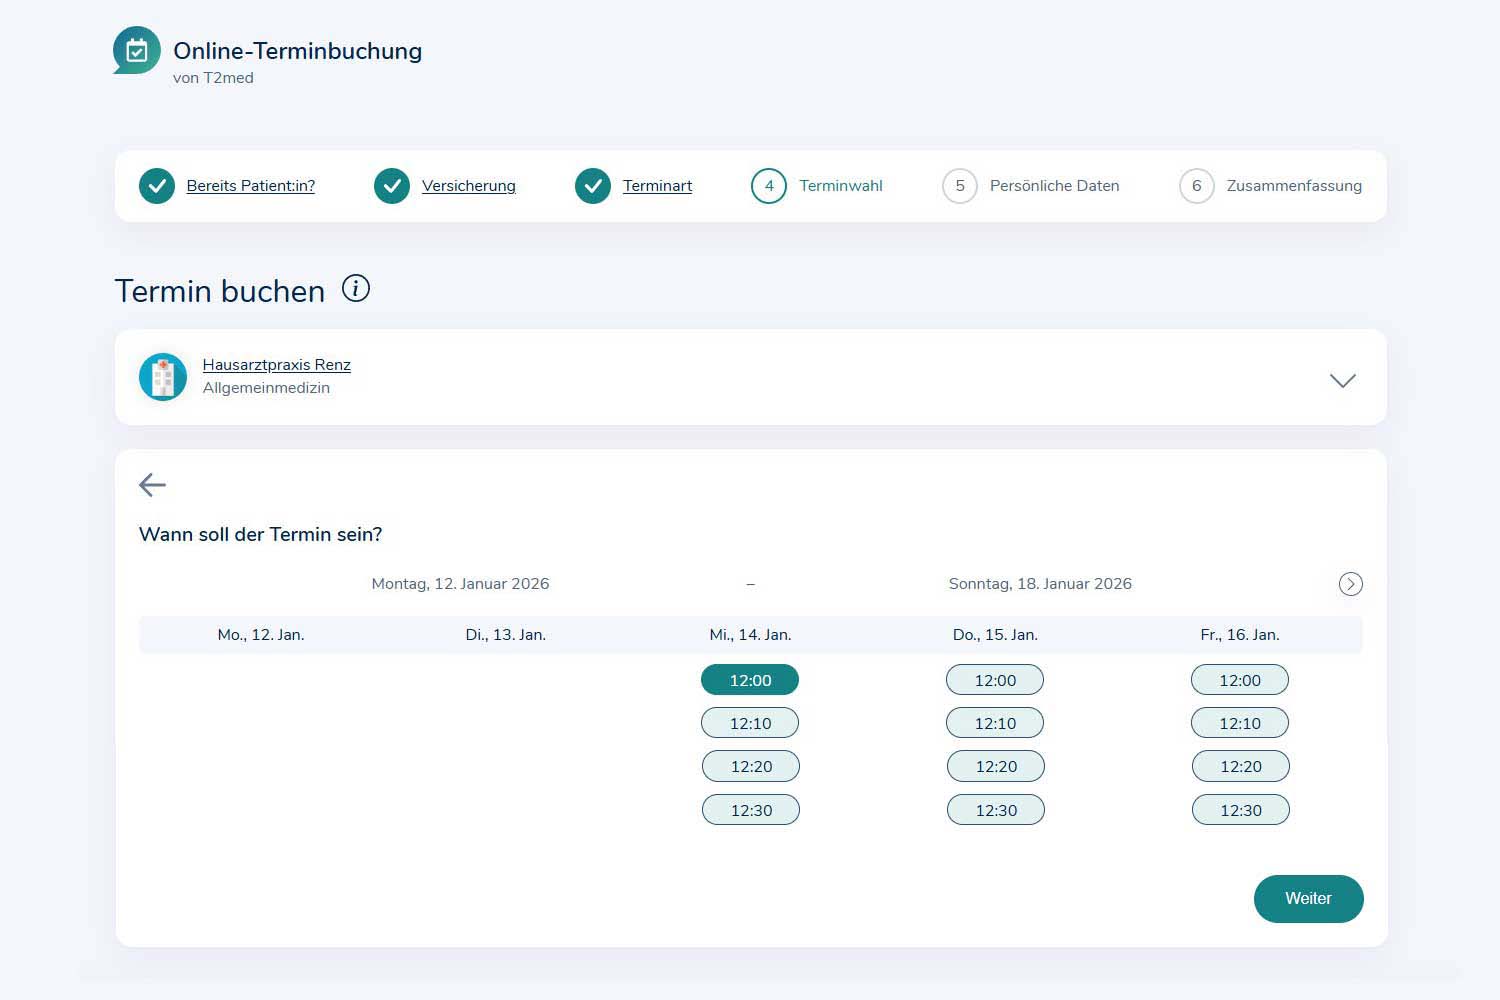This screenshot has width=1500, height=1000.
Task: Click the Fr., 16. Jan. column header
Action: 1239,635
